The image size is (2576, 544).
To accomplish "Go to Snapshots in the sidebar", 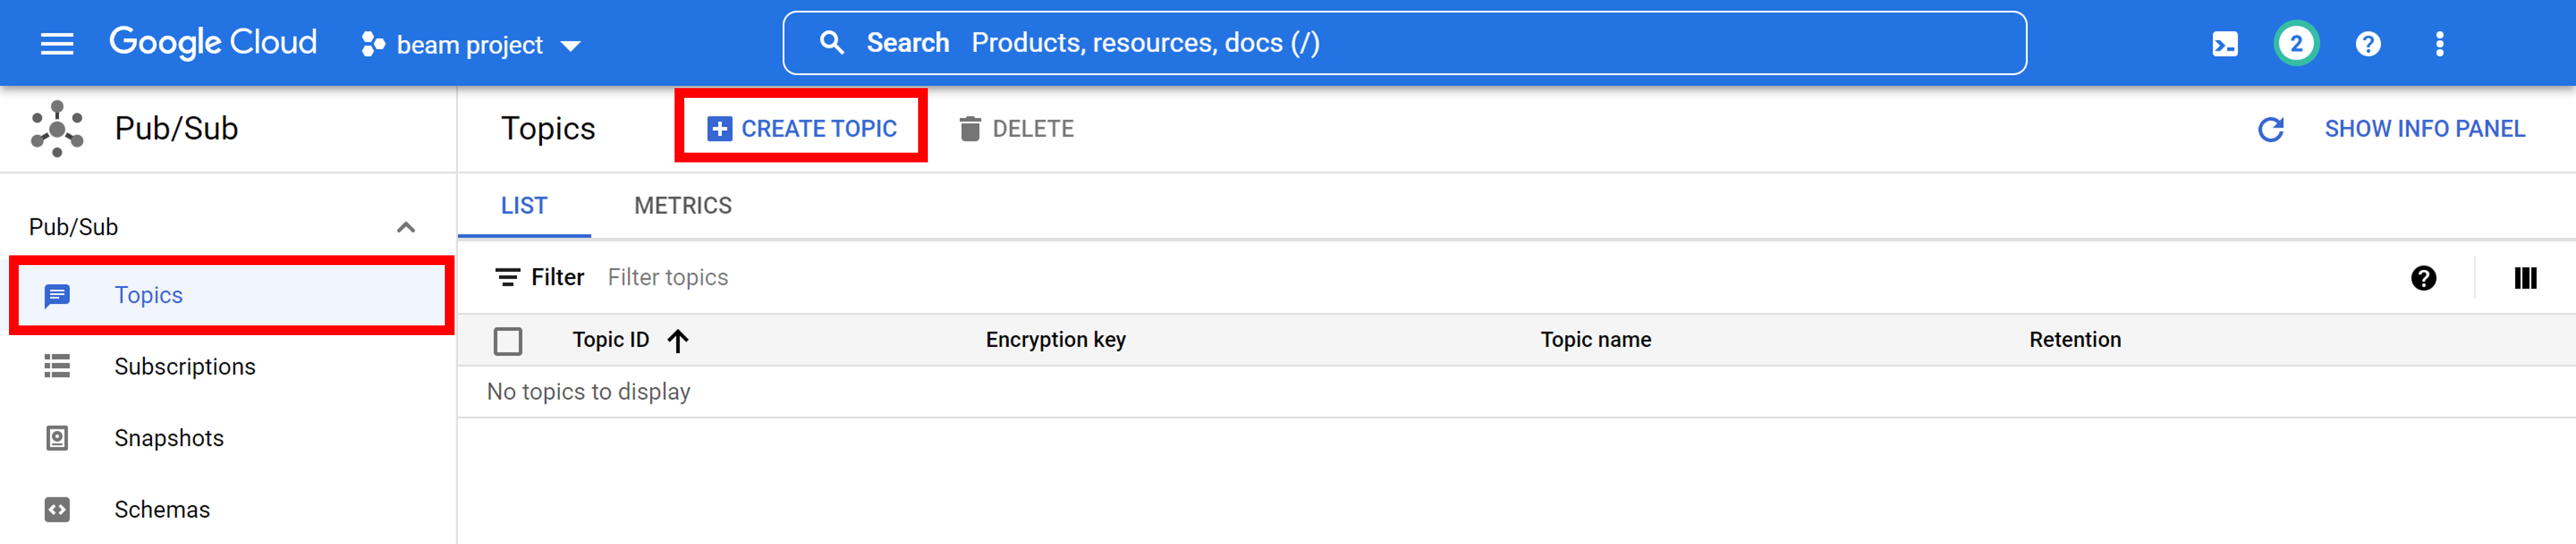I will [169, 438].
